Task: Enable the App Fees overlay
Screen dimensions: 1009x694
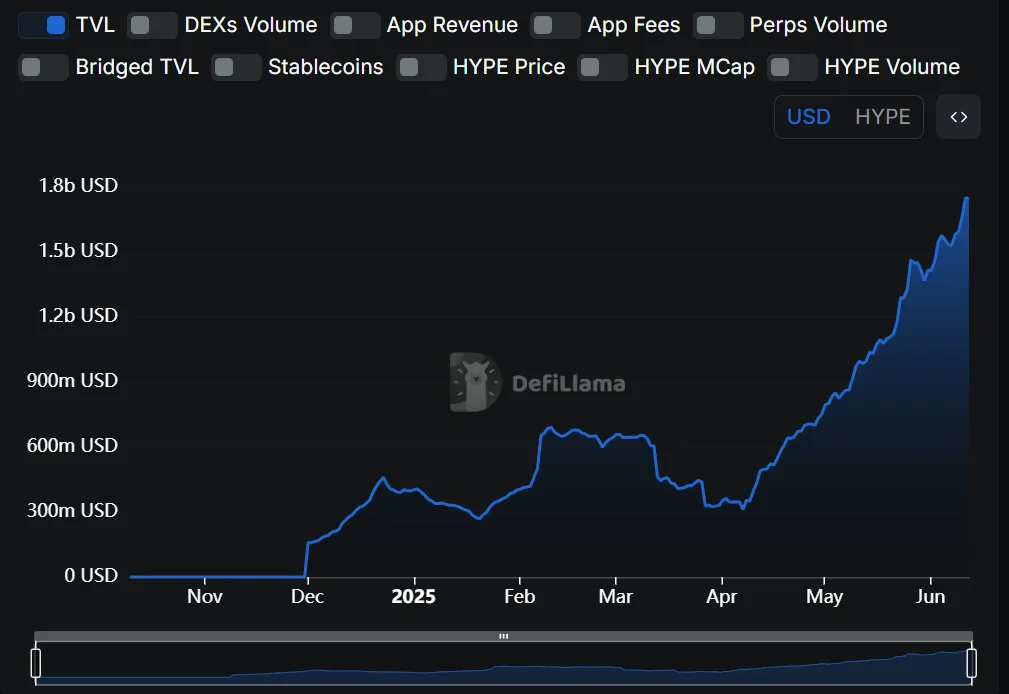Action: point(556,24)
